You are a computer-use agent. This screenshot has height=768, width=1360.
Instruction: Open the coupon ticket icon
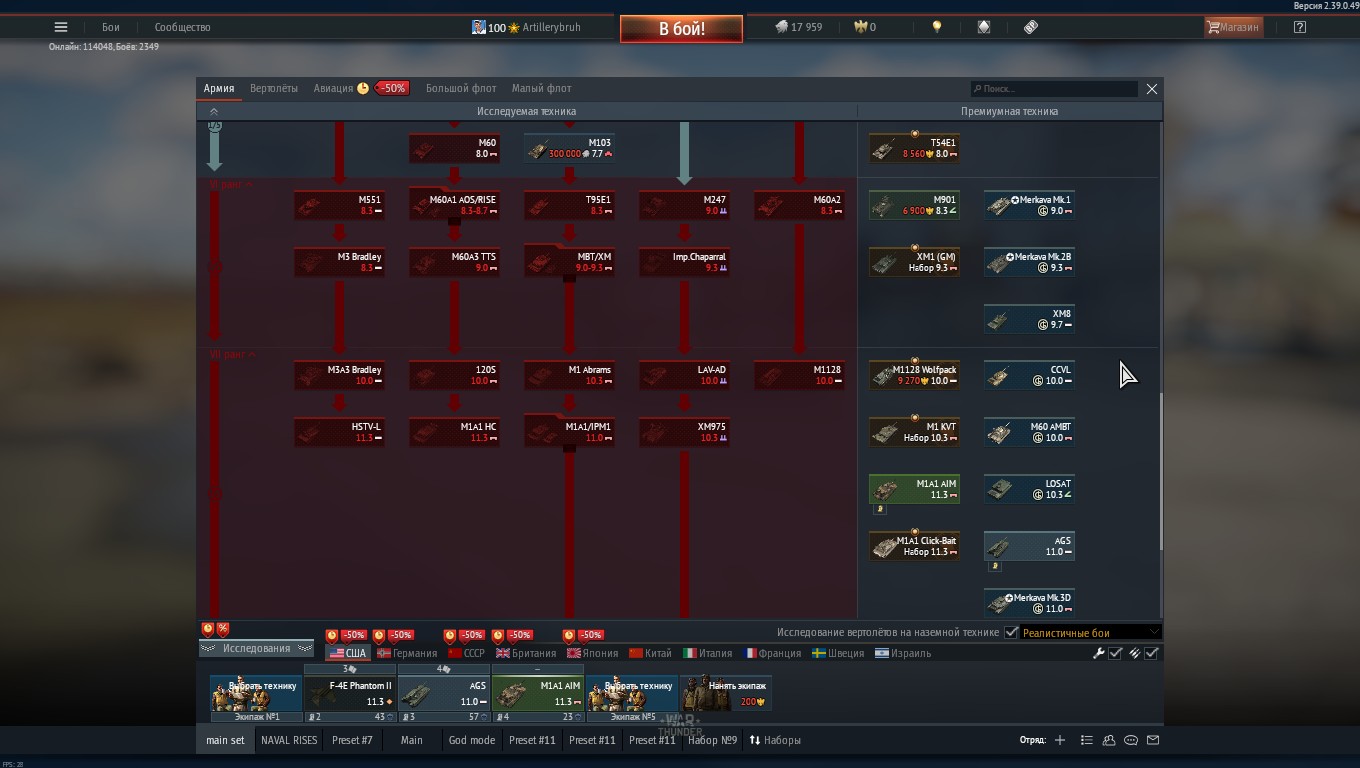1031,27
